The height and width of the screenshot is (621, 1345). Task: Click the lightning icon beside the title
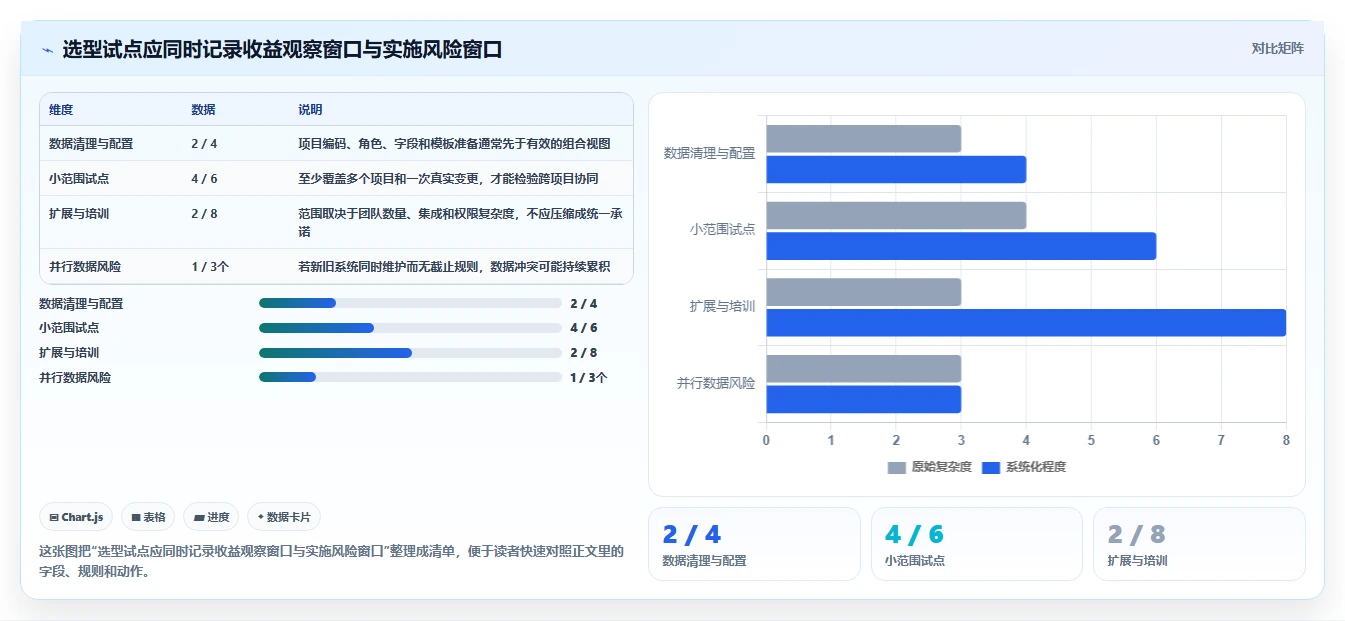47,49
